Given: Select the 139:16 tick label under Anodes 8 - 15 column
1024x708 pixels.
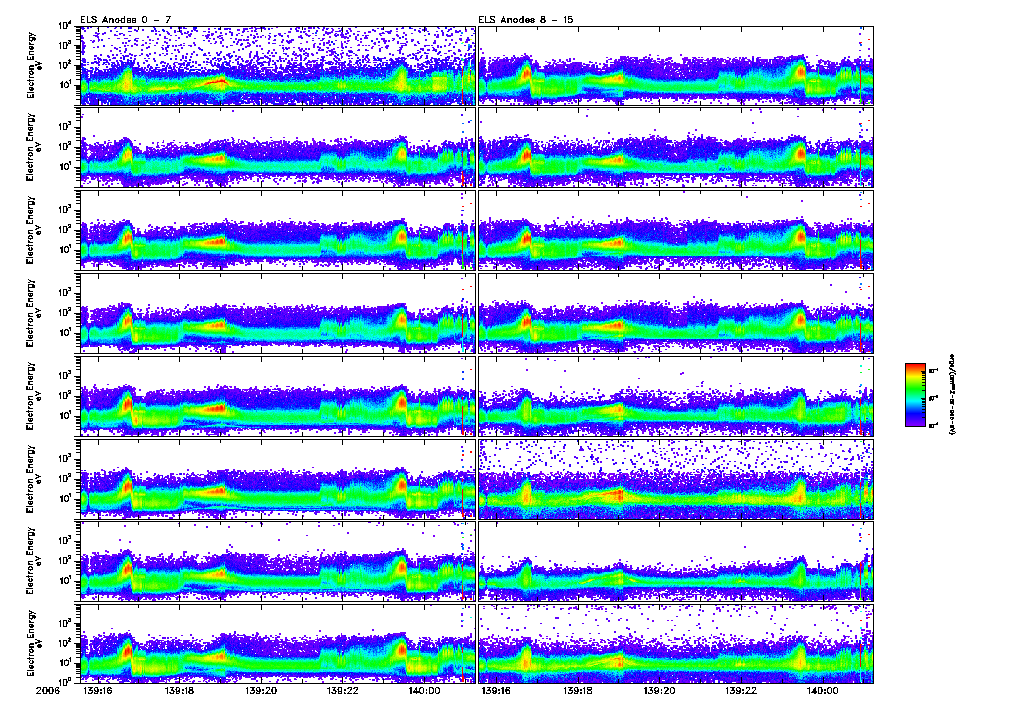Looking at the screenshot, I should 496,690.
